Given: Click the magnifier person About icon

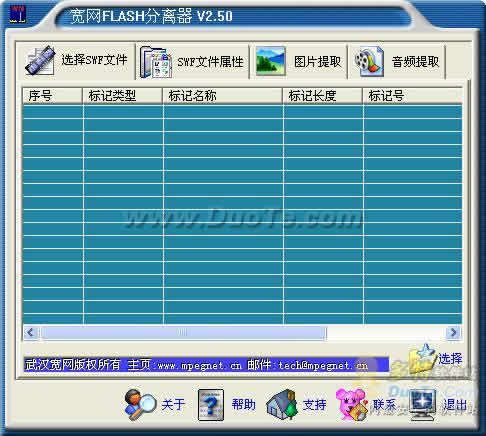Looking at the screenshot, I should tap(140, 404).
